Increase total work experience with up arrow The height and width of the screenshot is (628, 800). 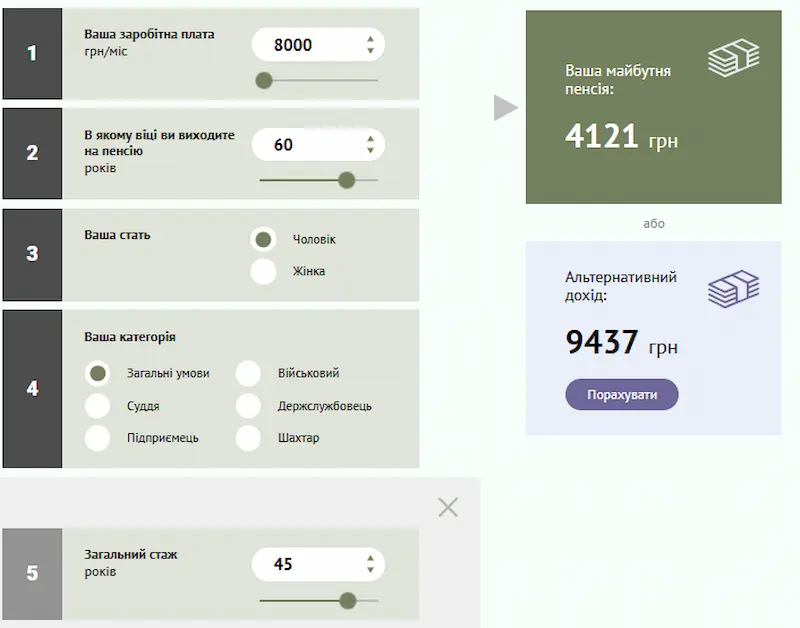coord(370,558)
